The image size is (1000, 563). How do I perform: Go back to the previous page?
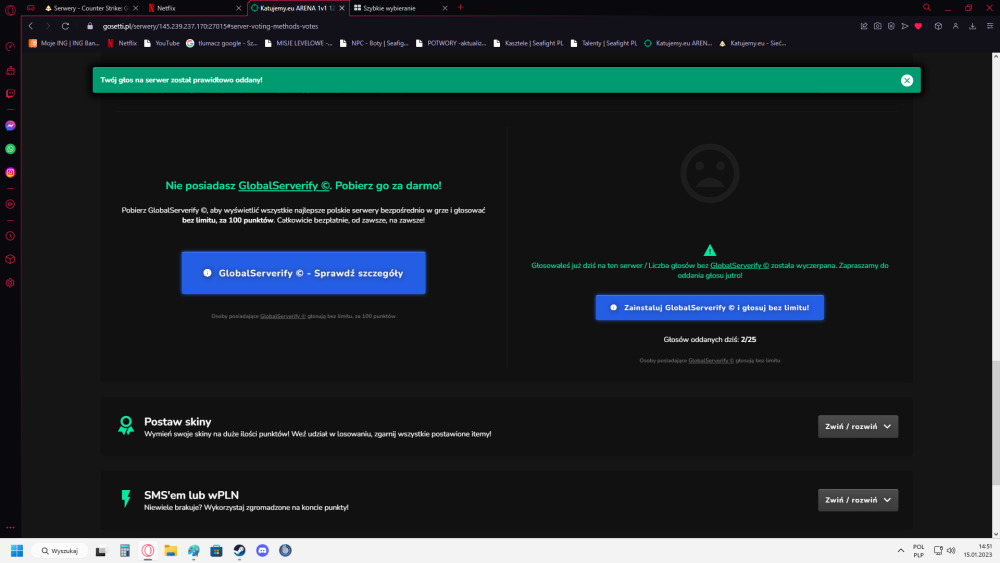(31, 26)
